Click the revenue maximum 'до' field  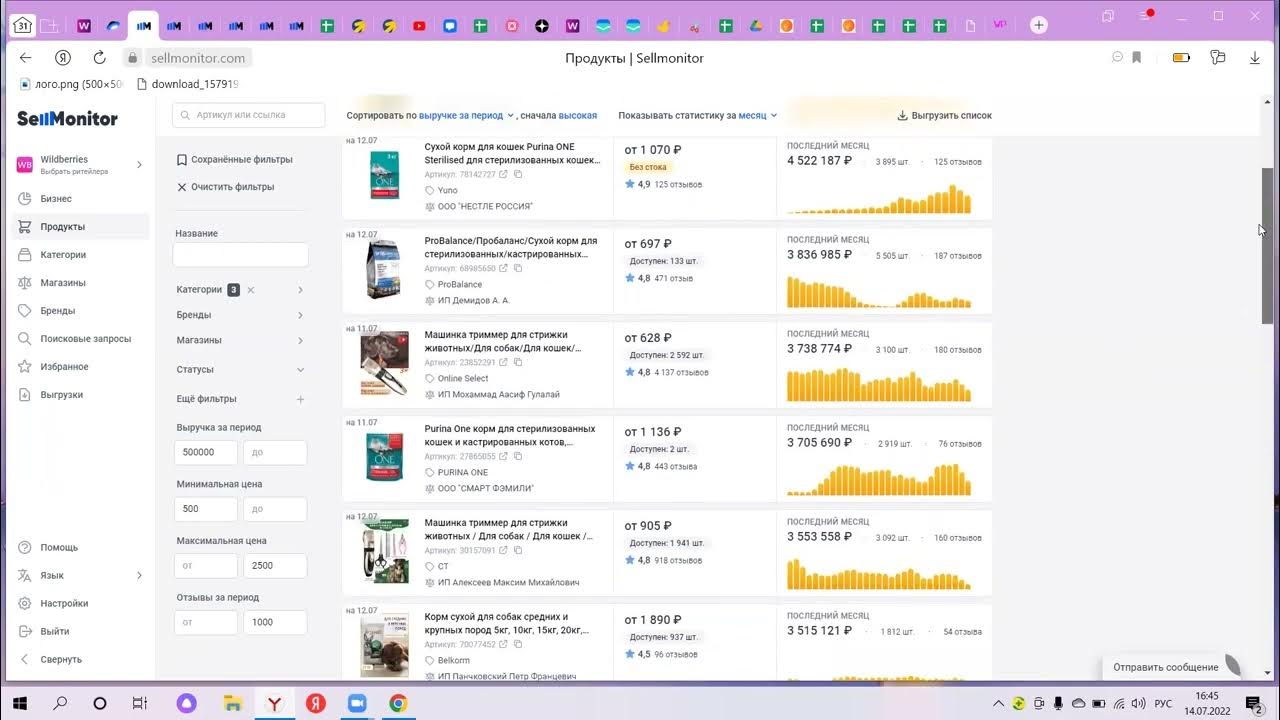coord(275,452)
